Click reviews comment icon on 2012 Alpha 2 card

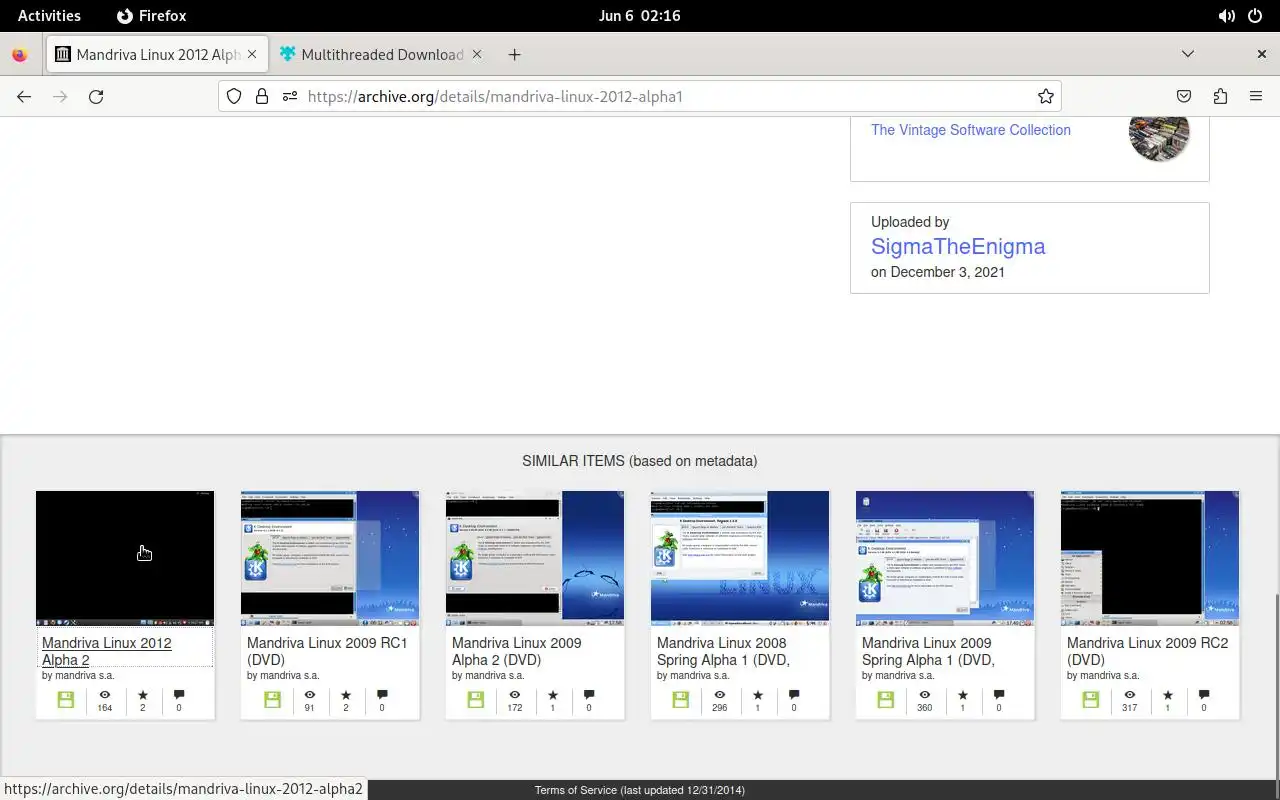tap(179, 694)
